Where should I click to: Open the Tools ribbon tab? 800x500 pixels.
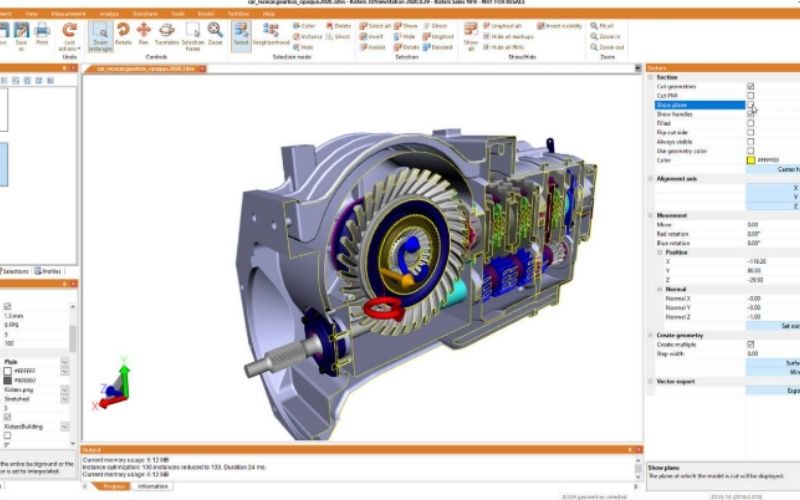click(178, 14)
